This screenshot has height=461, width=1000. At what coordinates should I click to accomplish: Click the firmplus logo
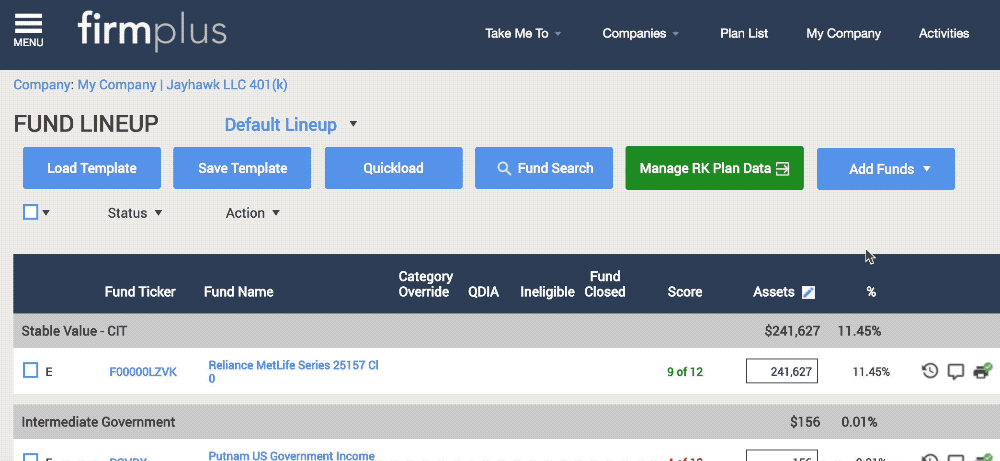point(152,33)
